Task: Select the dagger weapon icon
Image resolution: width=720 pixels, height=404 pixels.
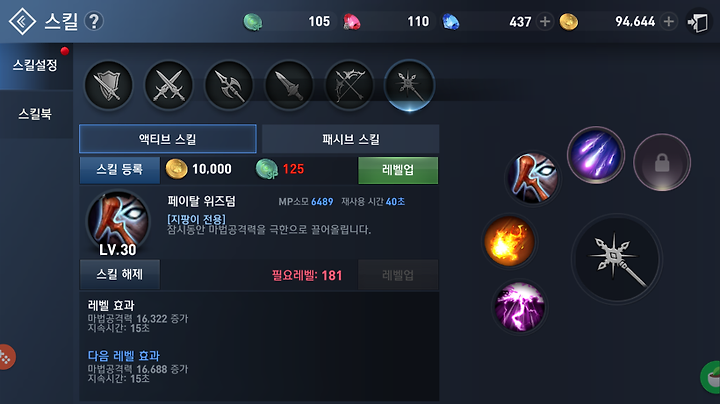Action: click(x=289, y=85)
